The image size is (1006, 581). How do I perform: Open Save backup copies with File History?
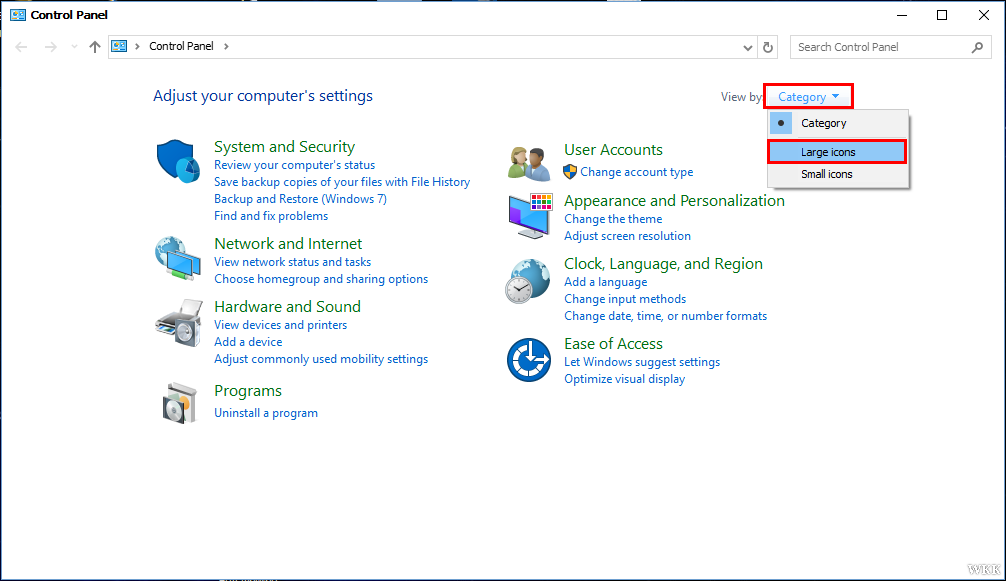(342, 182)
